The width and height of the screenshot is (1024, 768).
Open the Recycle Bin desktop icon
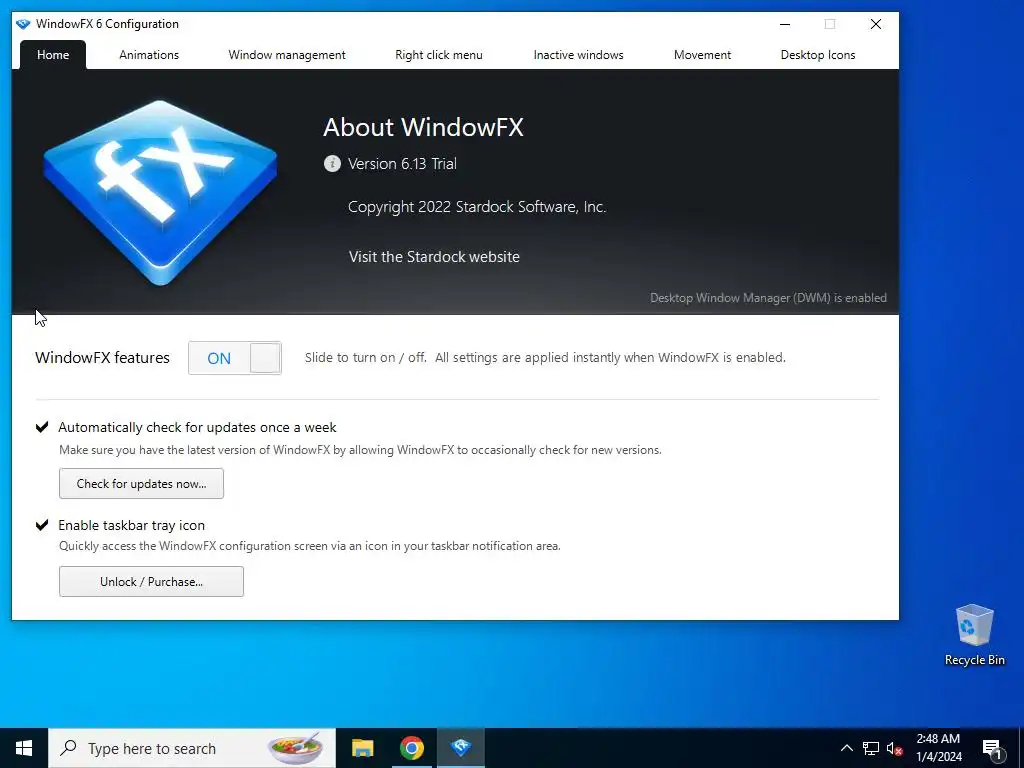974,635
